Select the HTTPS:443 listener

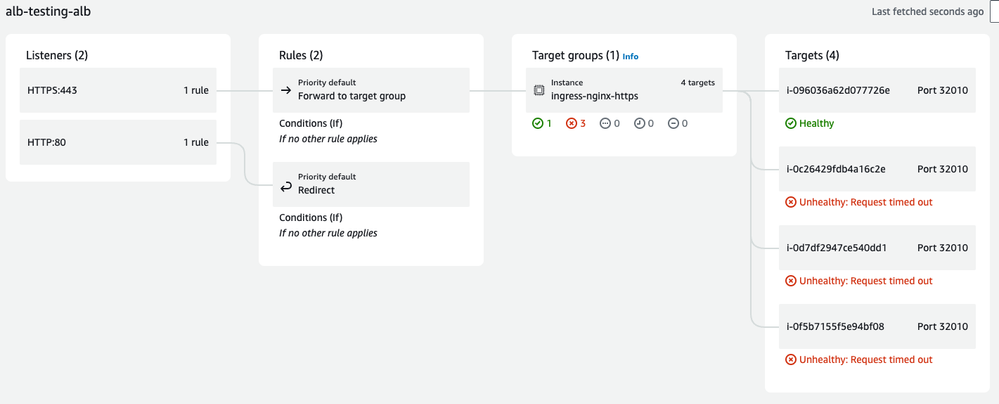point(118,90)
